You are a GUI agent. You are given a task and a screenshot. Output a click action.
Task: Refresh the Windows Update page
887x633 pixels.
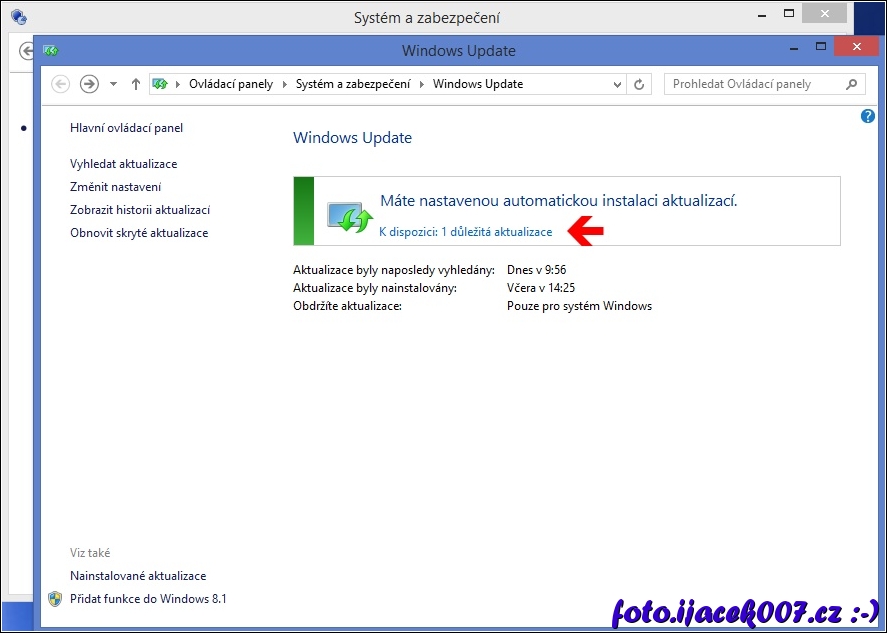click(640, 84)
